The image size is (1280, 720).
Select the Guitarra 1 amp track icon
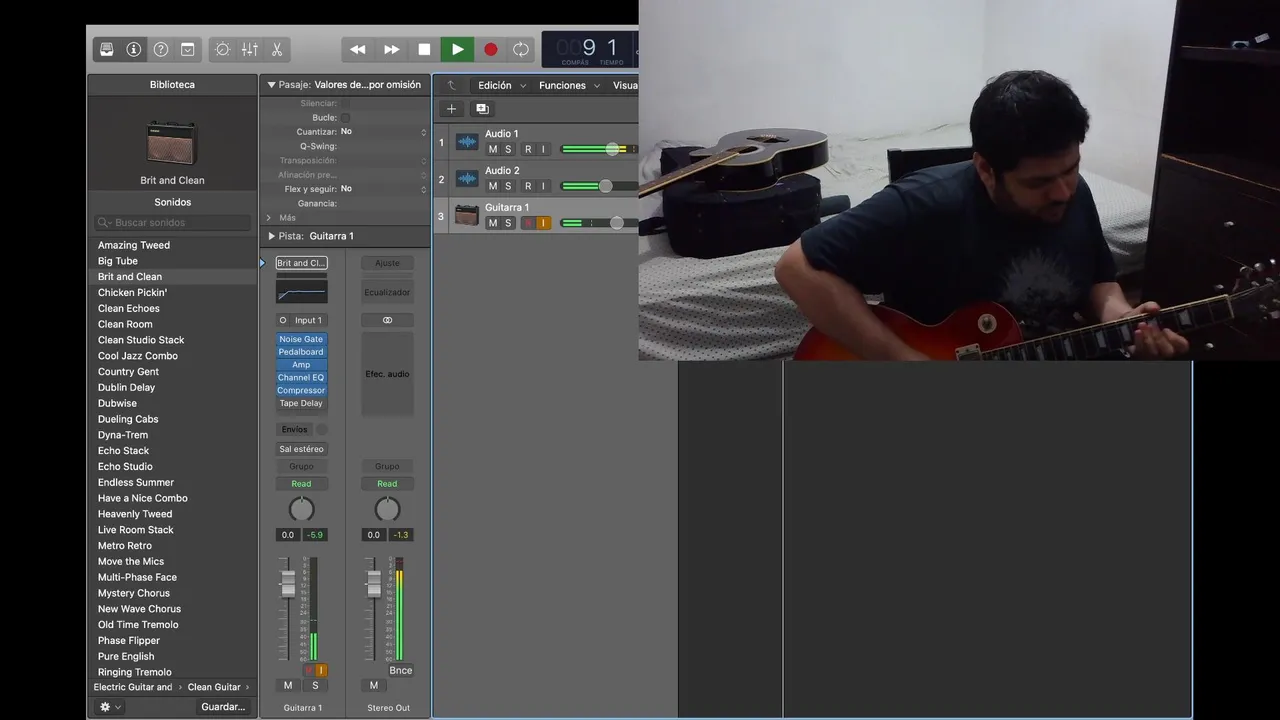tap(467, 215)
